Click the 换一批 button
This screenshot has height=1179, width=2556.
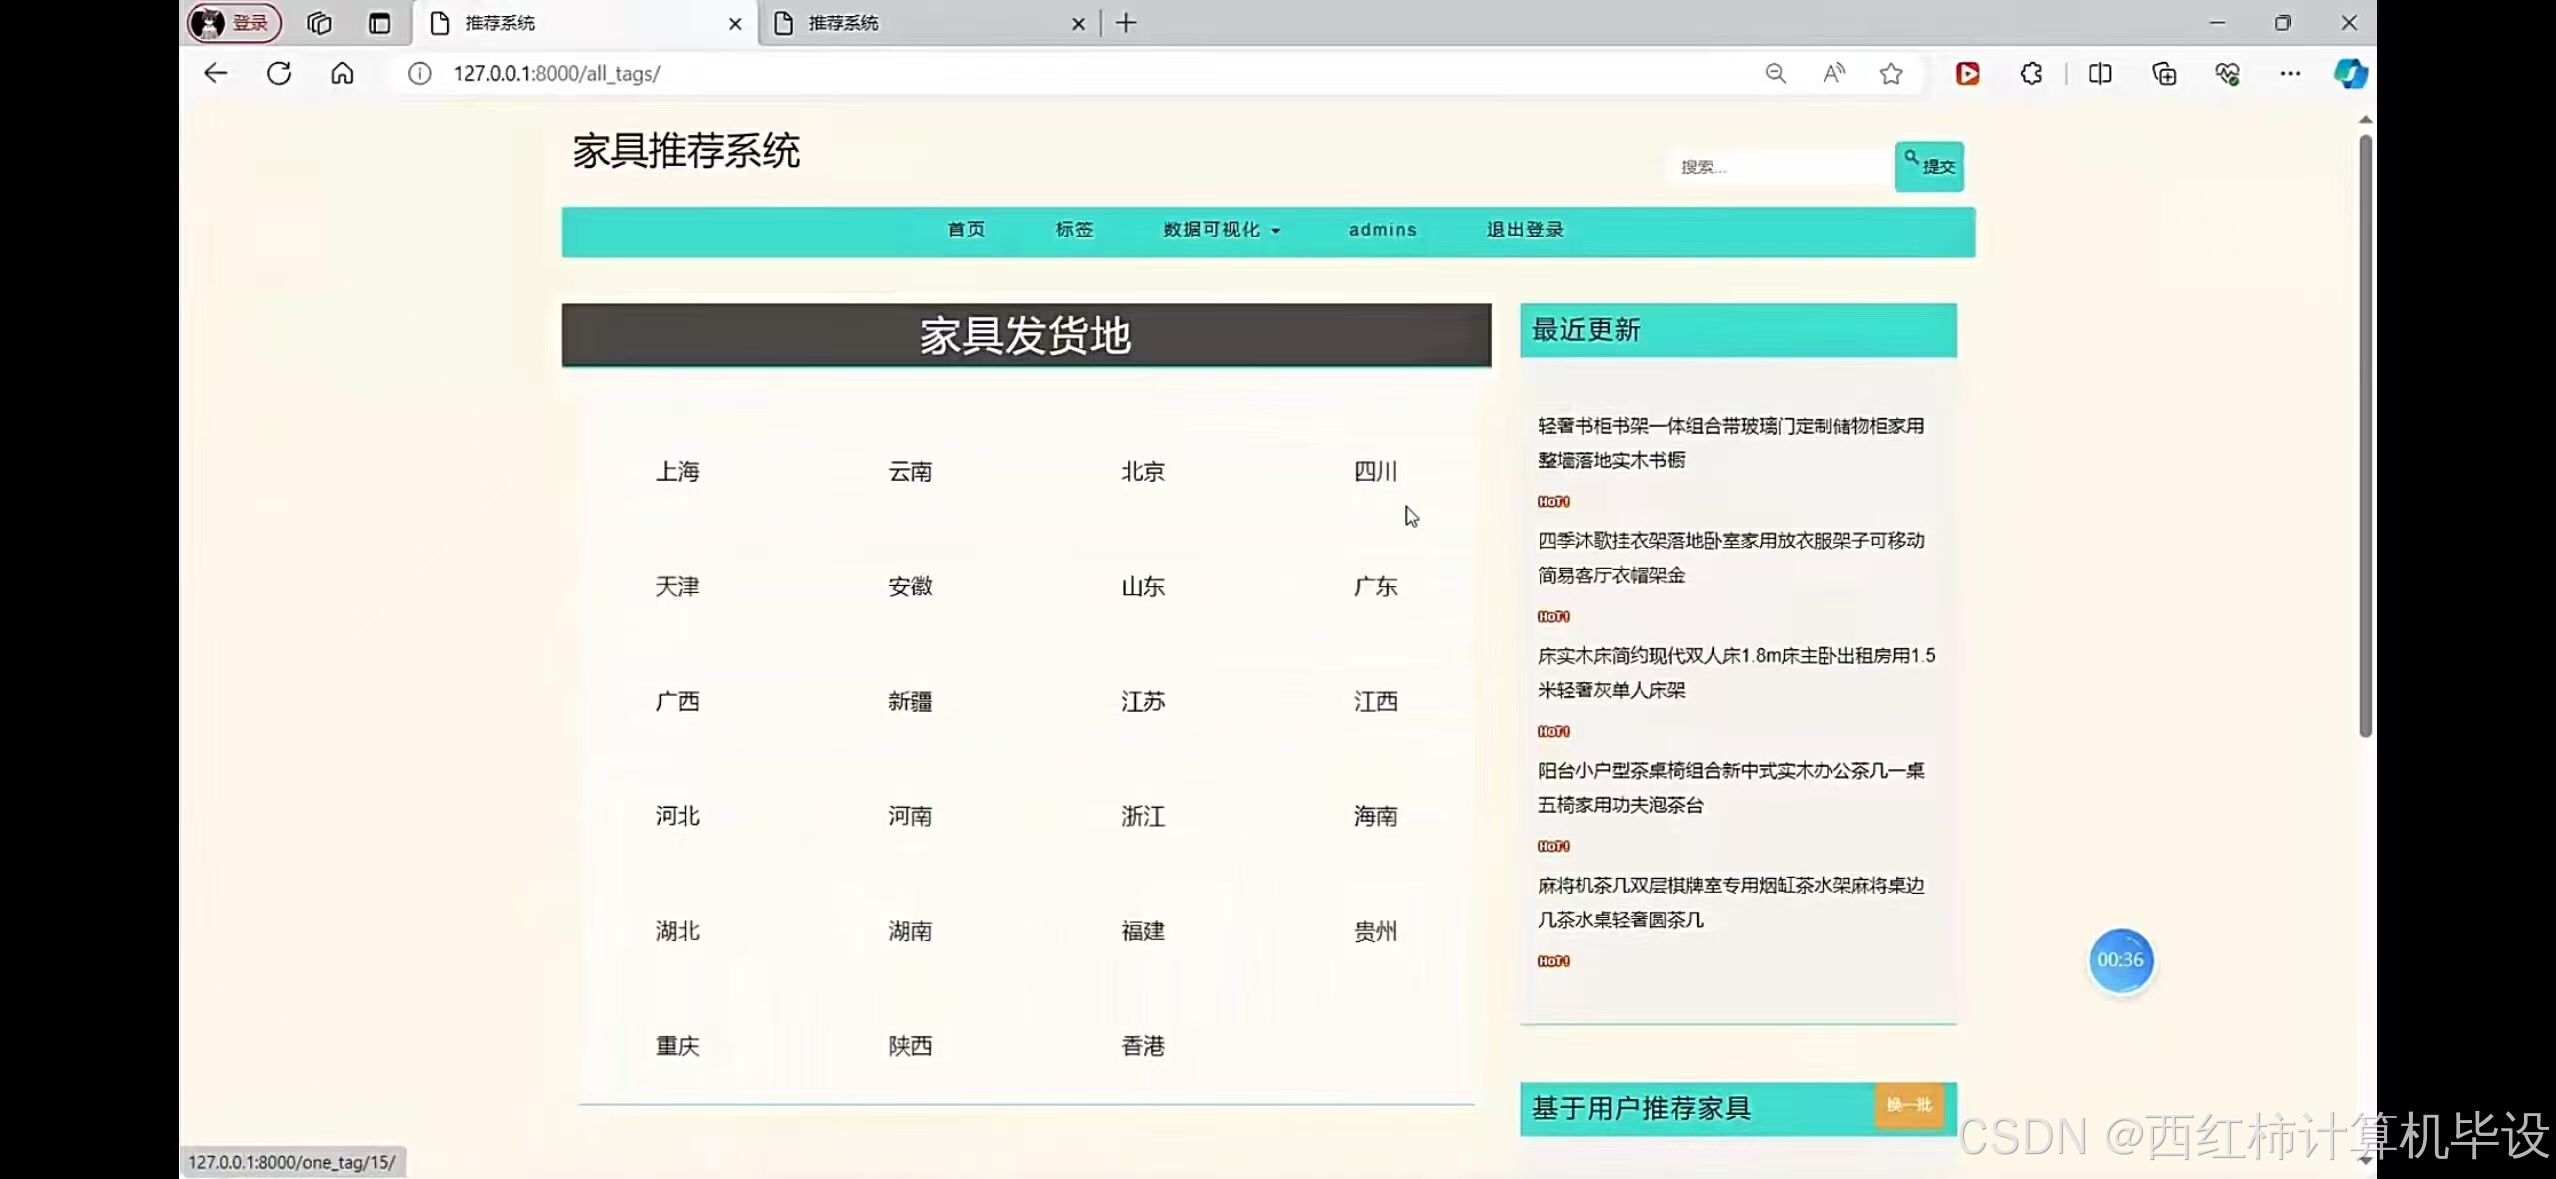[1908, 1105]
